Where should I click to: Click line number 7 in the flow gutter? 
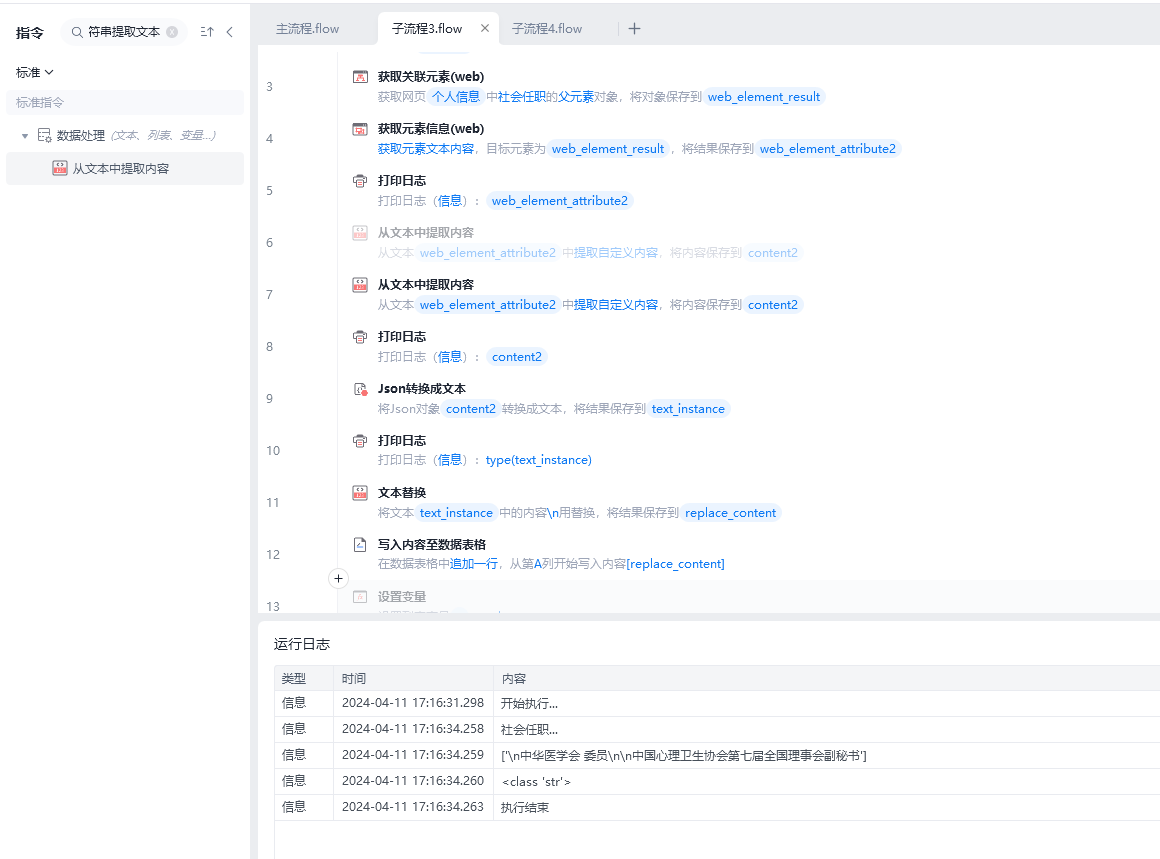click(x=269, y=294)
